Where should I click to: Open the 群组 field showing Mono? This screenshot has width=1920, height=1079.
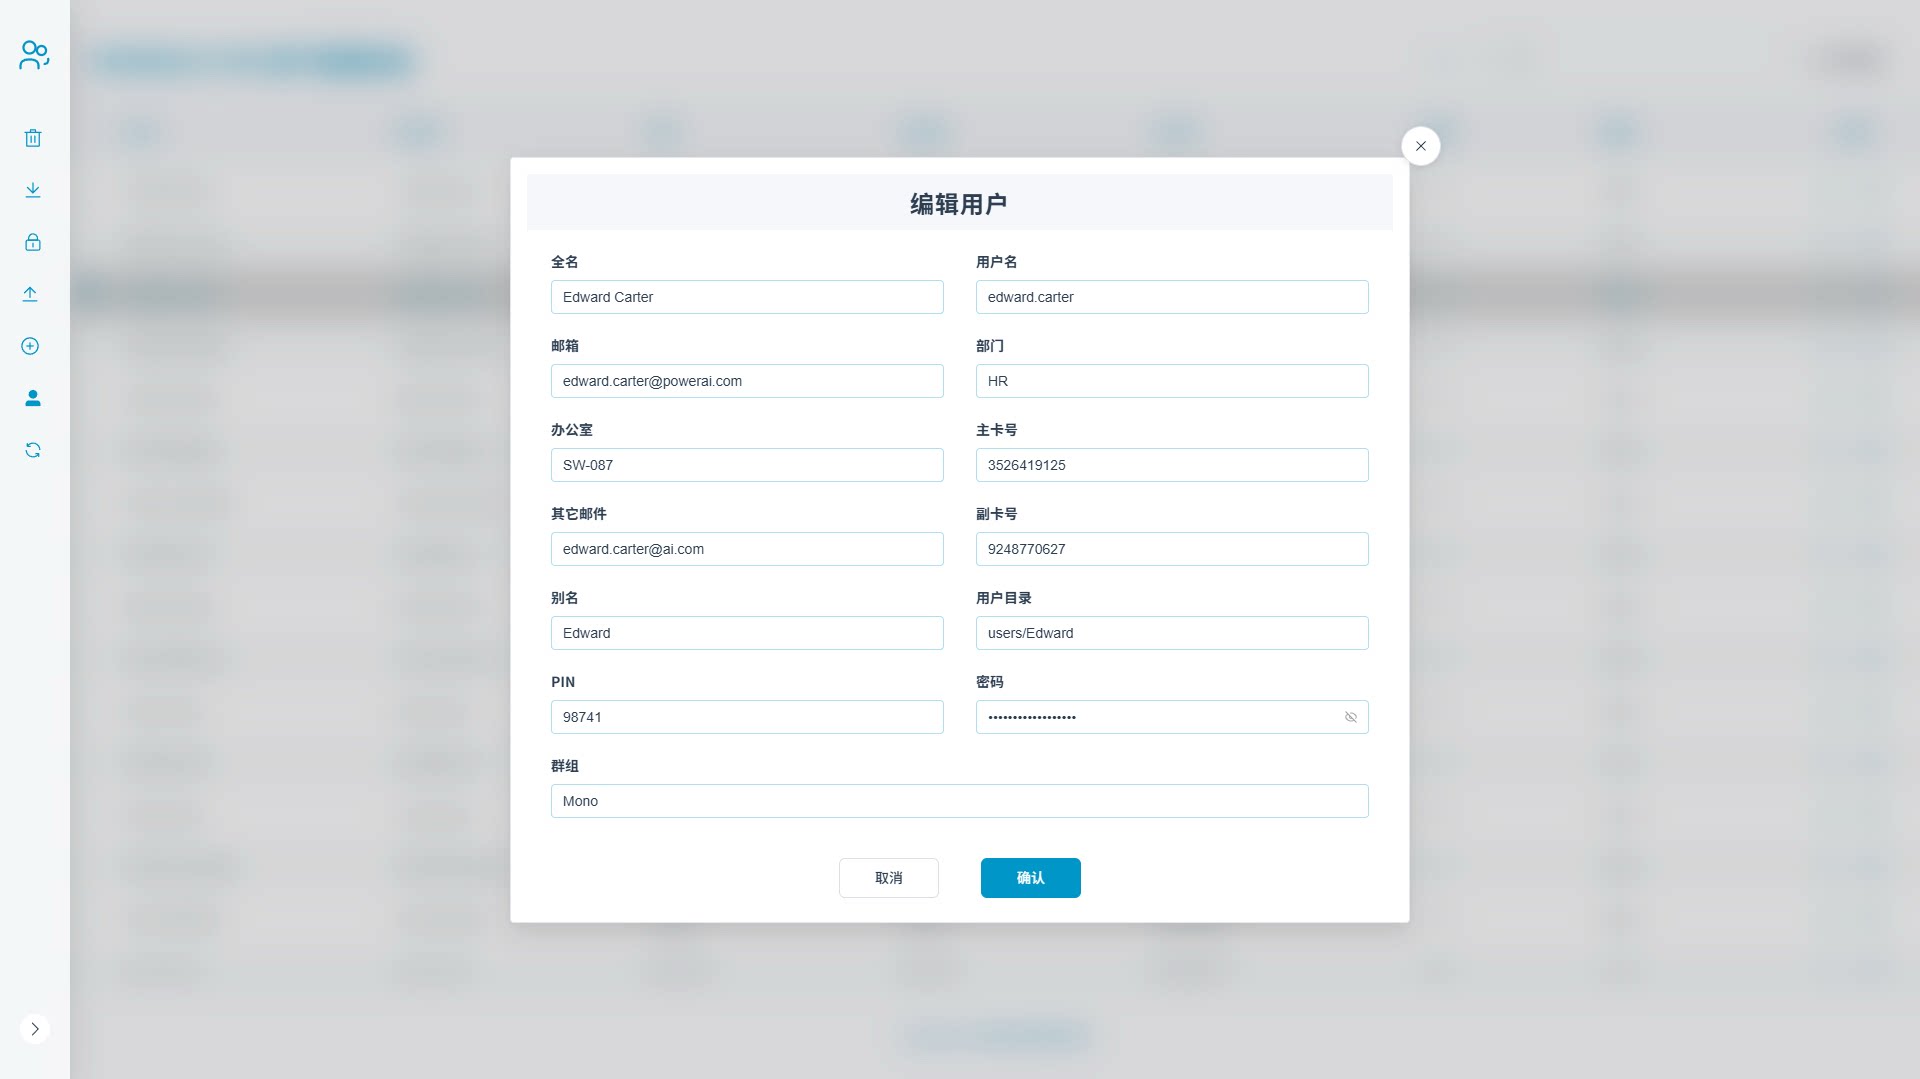(959, 800)
